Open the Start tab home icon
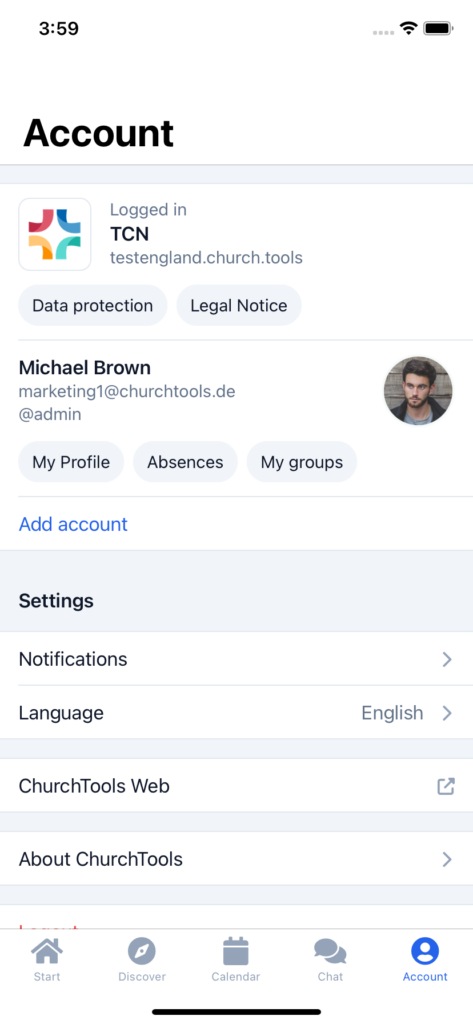Screen dimensions: 473x1024 (x=47, y=952)
